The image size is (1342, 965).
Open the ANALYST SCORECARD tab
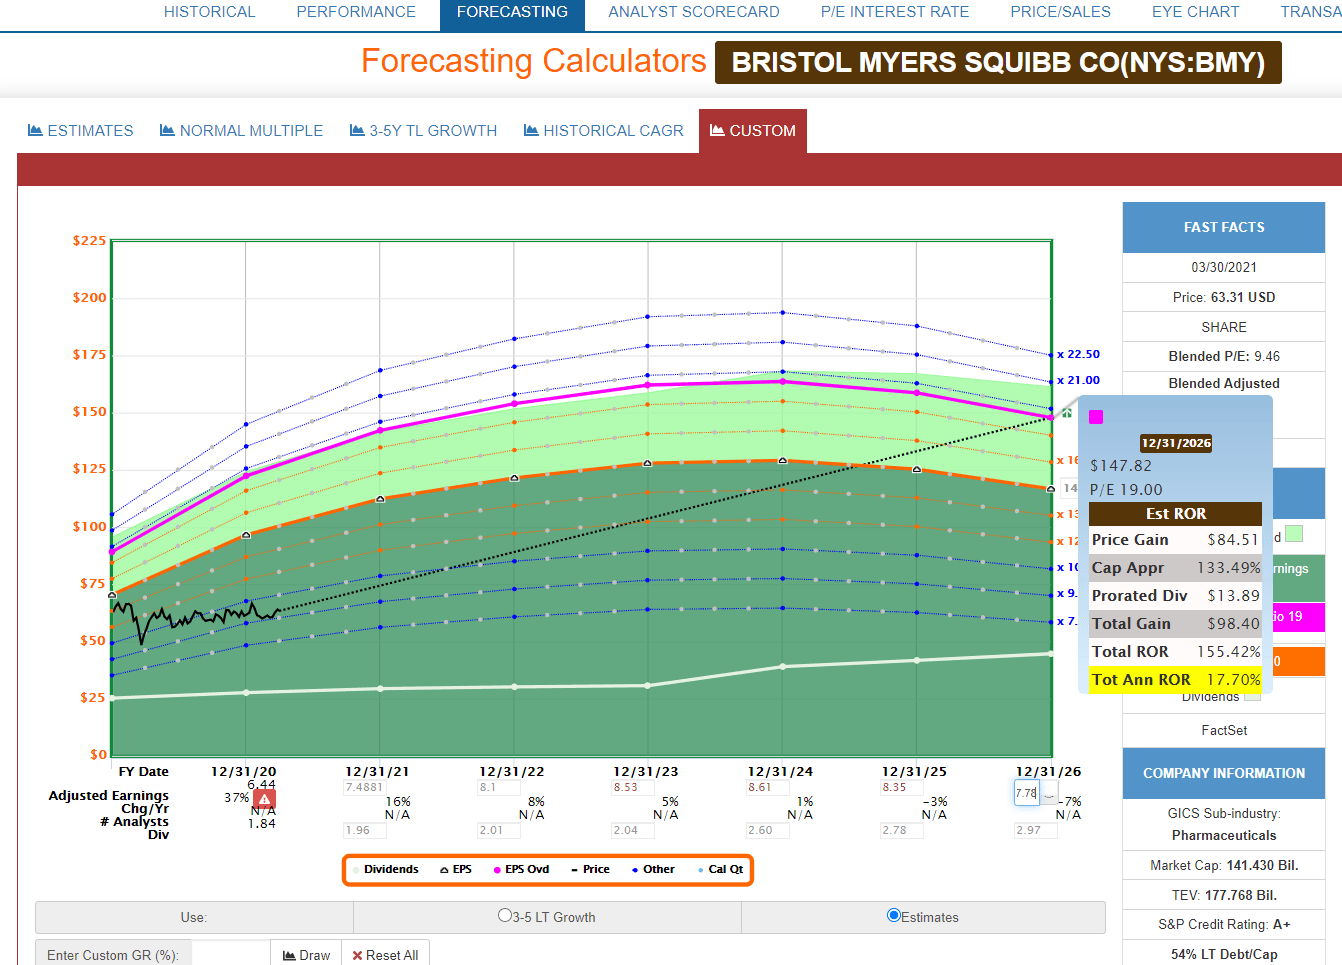pos(694,12)
